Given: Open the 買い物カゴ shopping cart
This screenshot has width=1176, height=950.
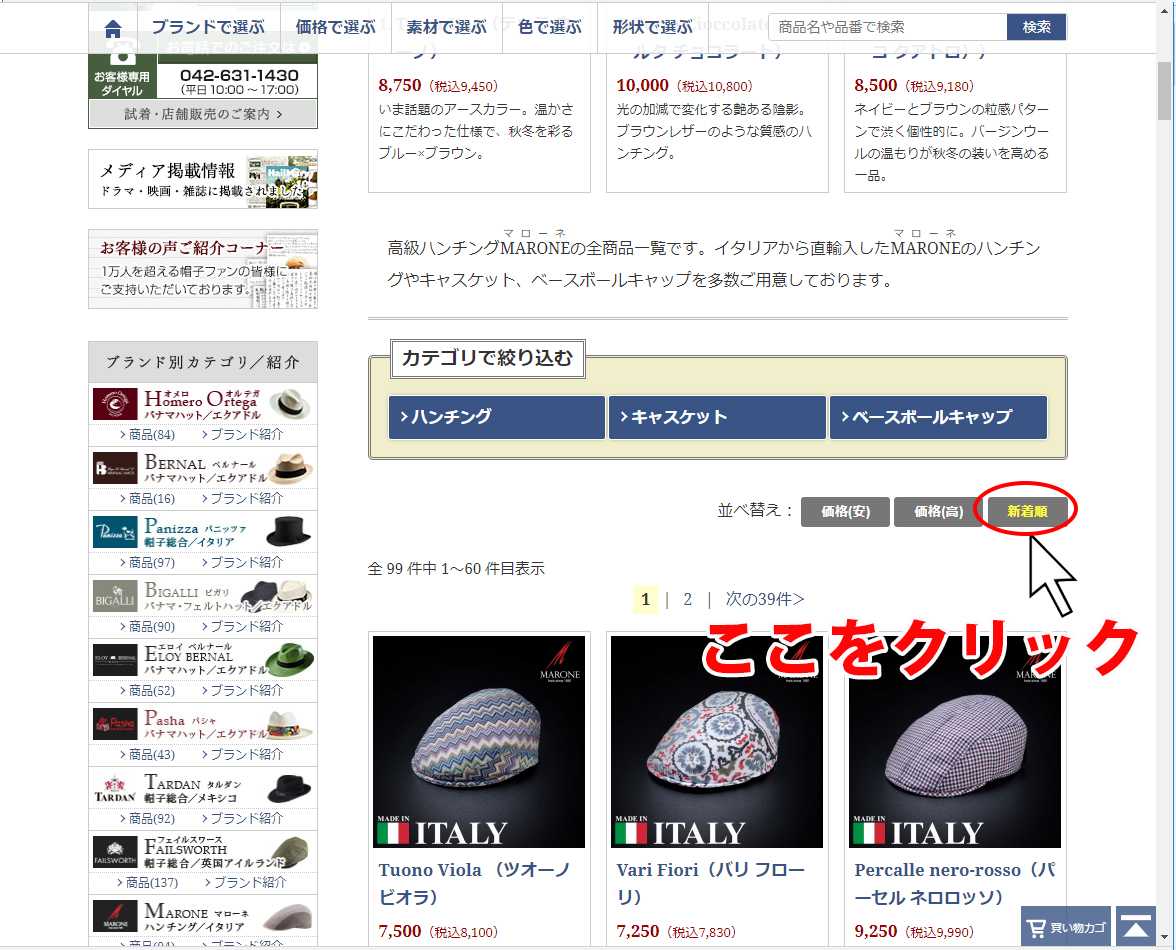Looking at the screenshot, I should click(1065, 927).
